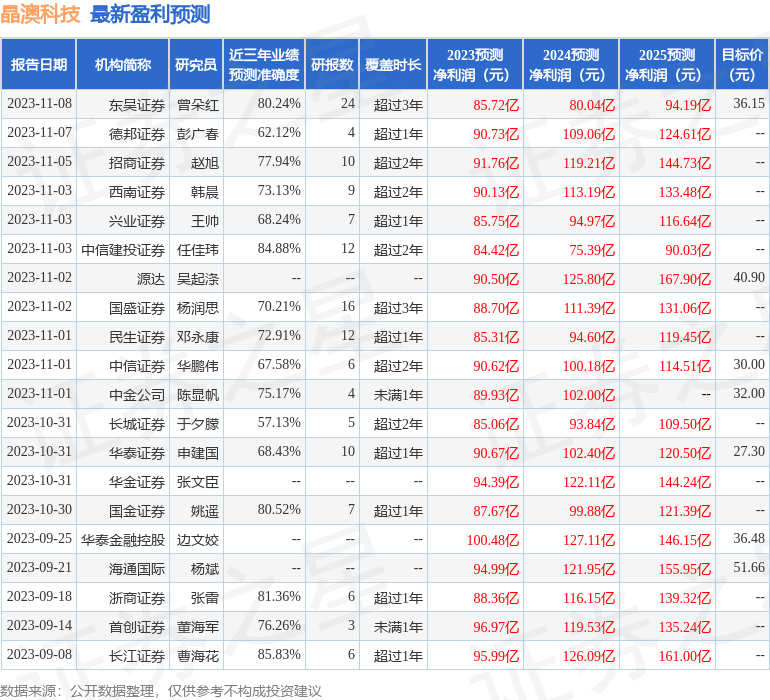Select the 华泰金融控股 institution cell
Screen dimensions: 770x700
[123, 539]
